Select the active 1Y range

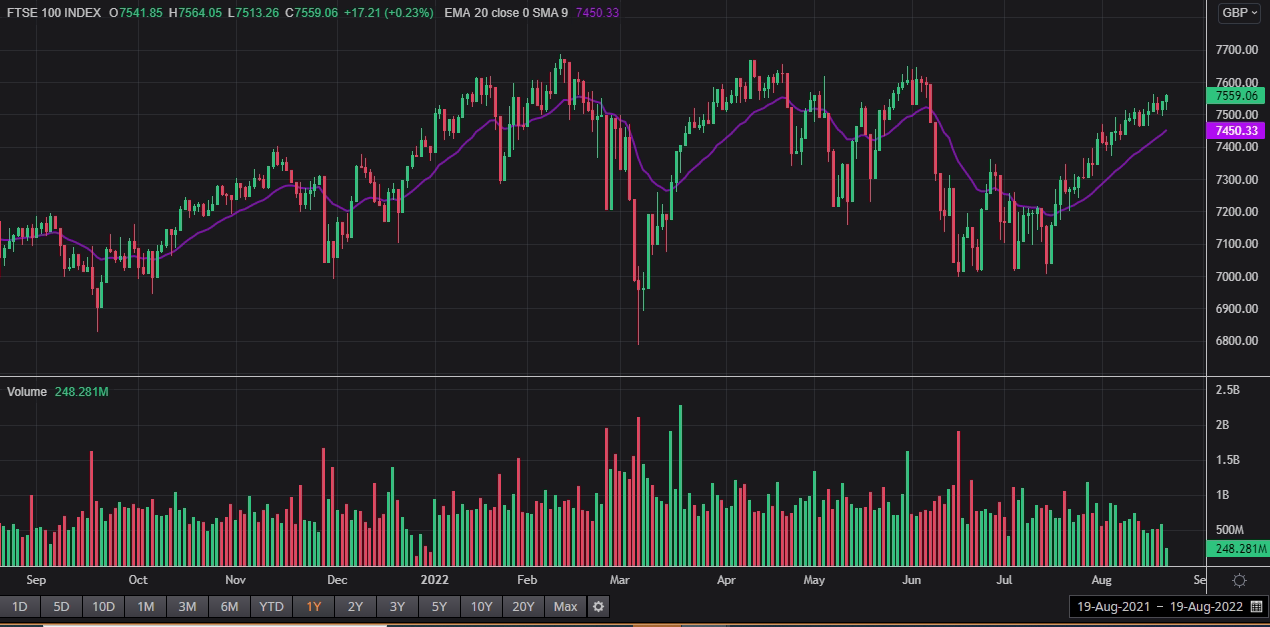click(x=314, y=606)
